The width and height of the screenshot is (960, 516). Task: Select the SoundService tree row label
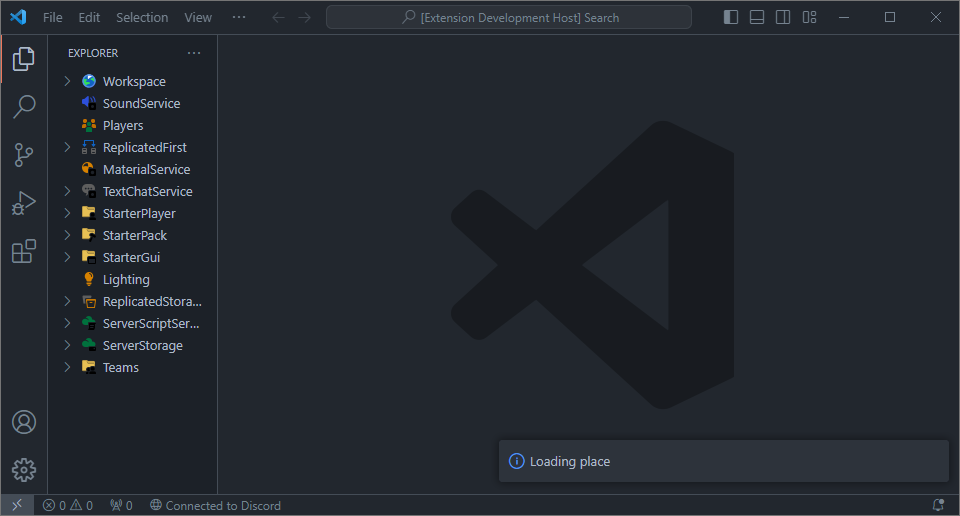coord(141,103)
